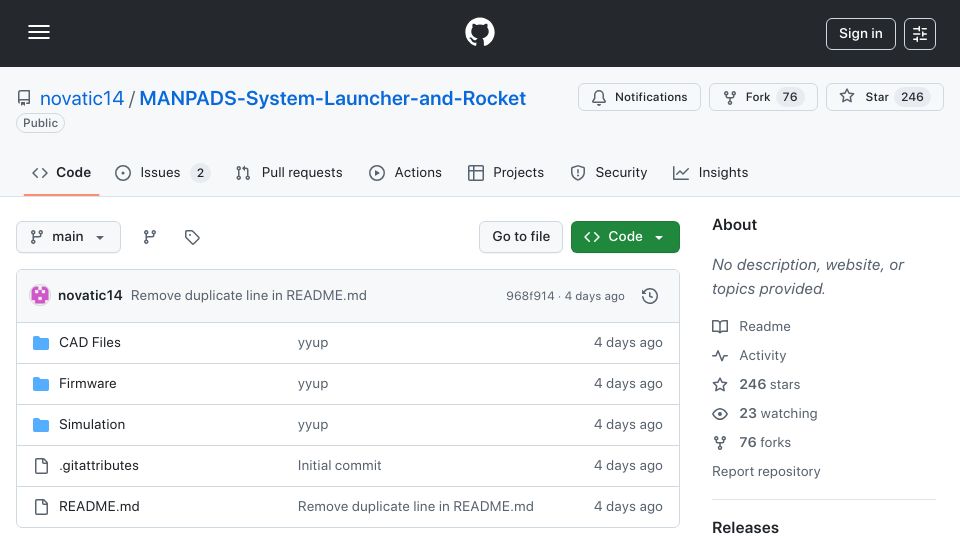Open yyup commit for CAD Files
Image resolution: width=960 pixels, height=540 pixels.
tap(313, 343)
